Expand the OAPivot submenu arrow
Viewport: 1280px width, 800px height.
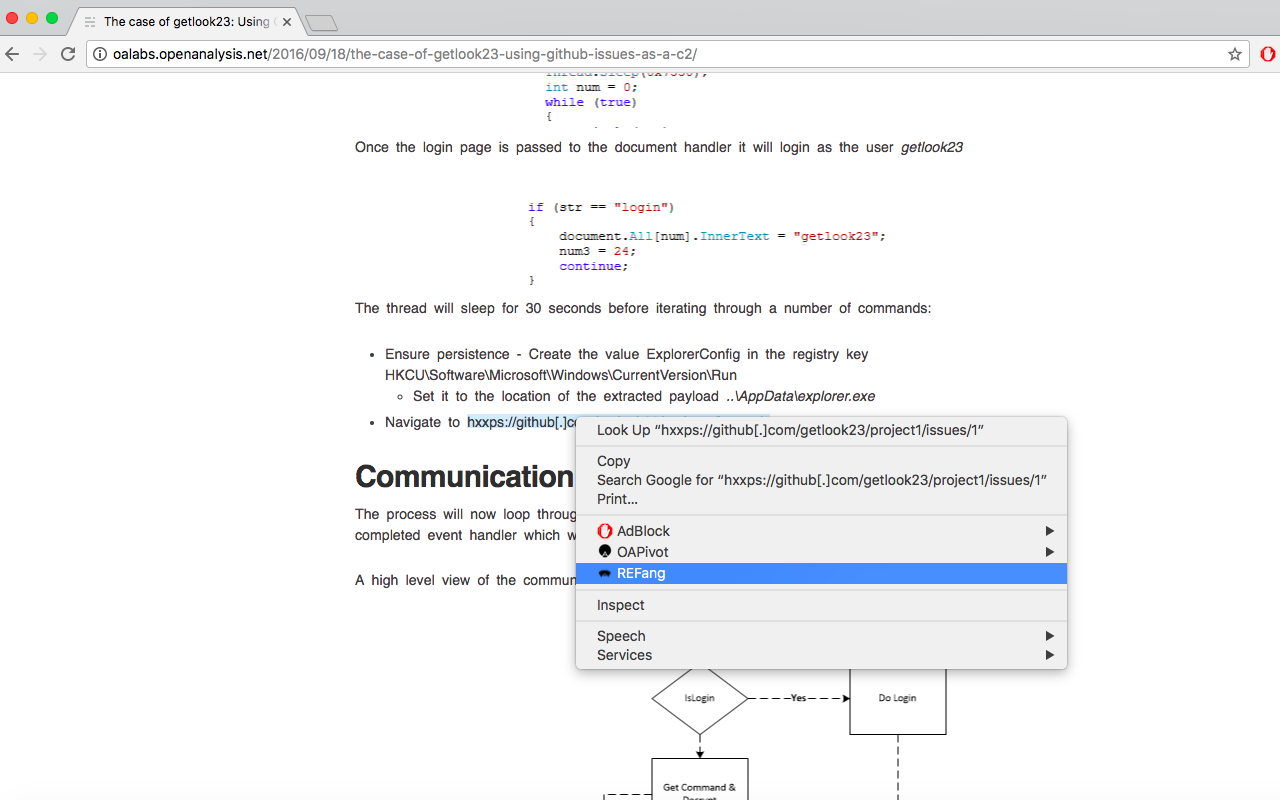1050,552
